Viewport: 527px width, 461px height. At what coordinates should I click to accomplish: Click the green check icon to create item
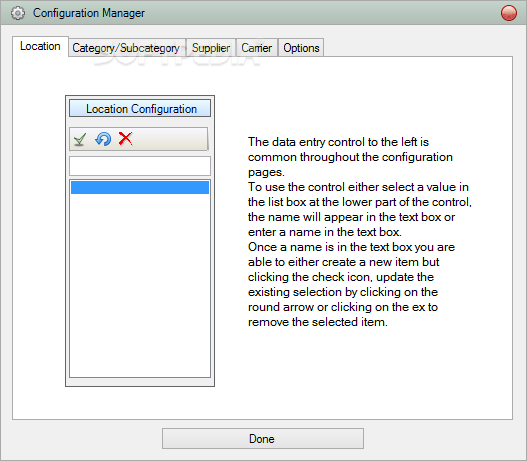coord(80,139)
